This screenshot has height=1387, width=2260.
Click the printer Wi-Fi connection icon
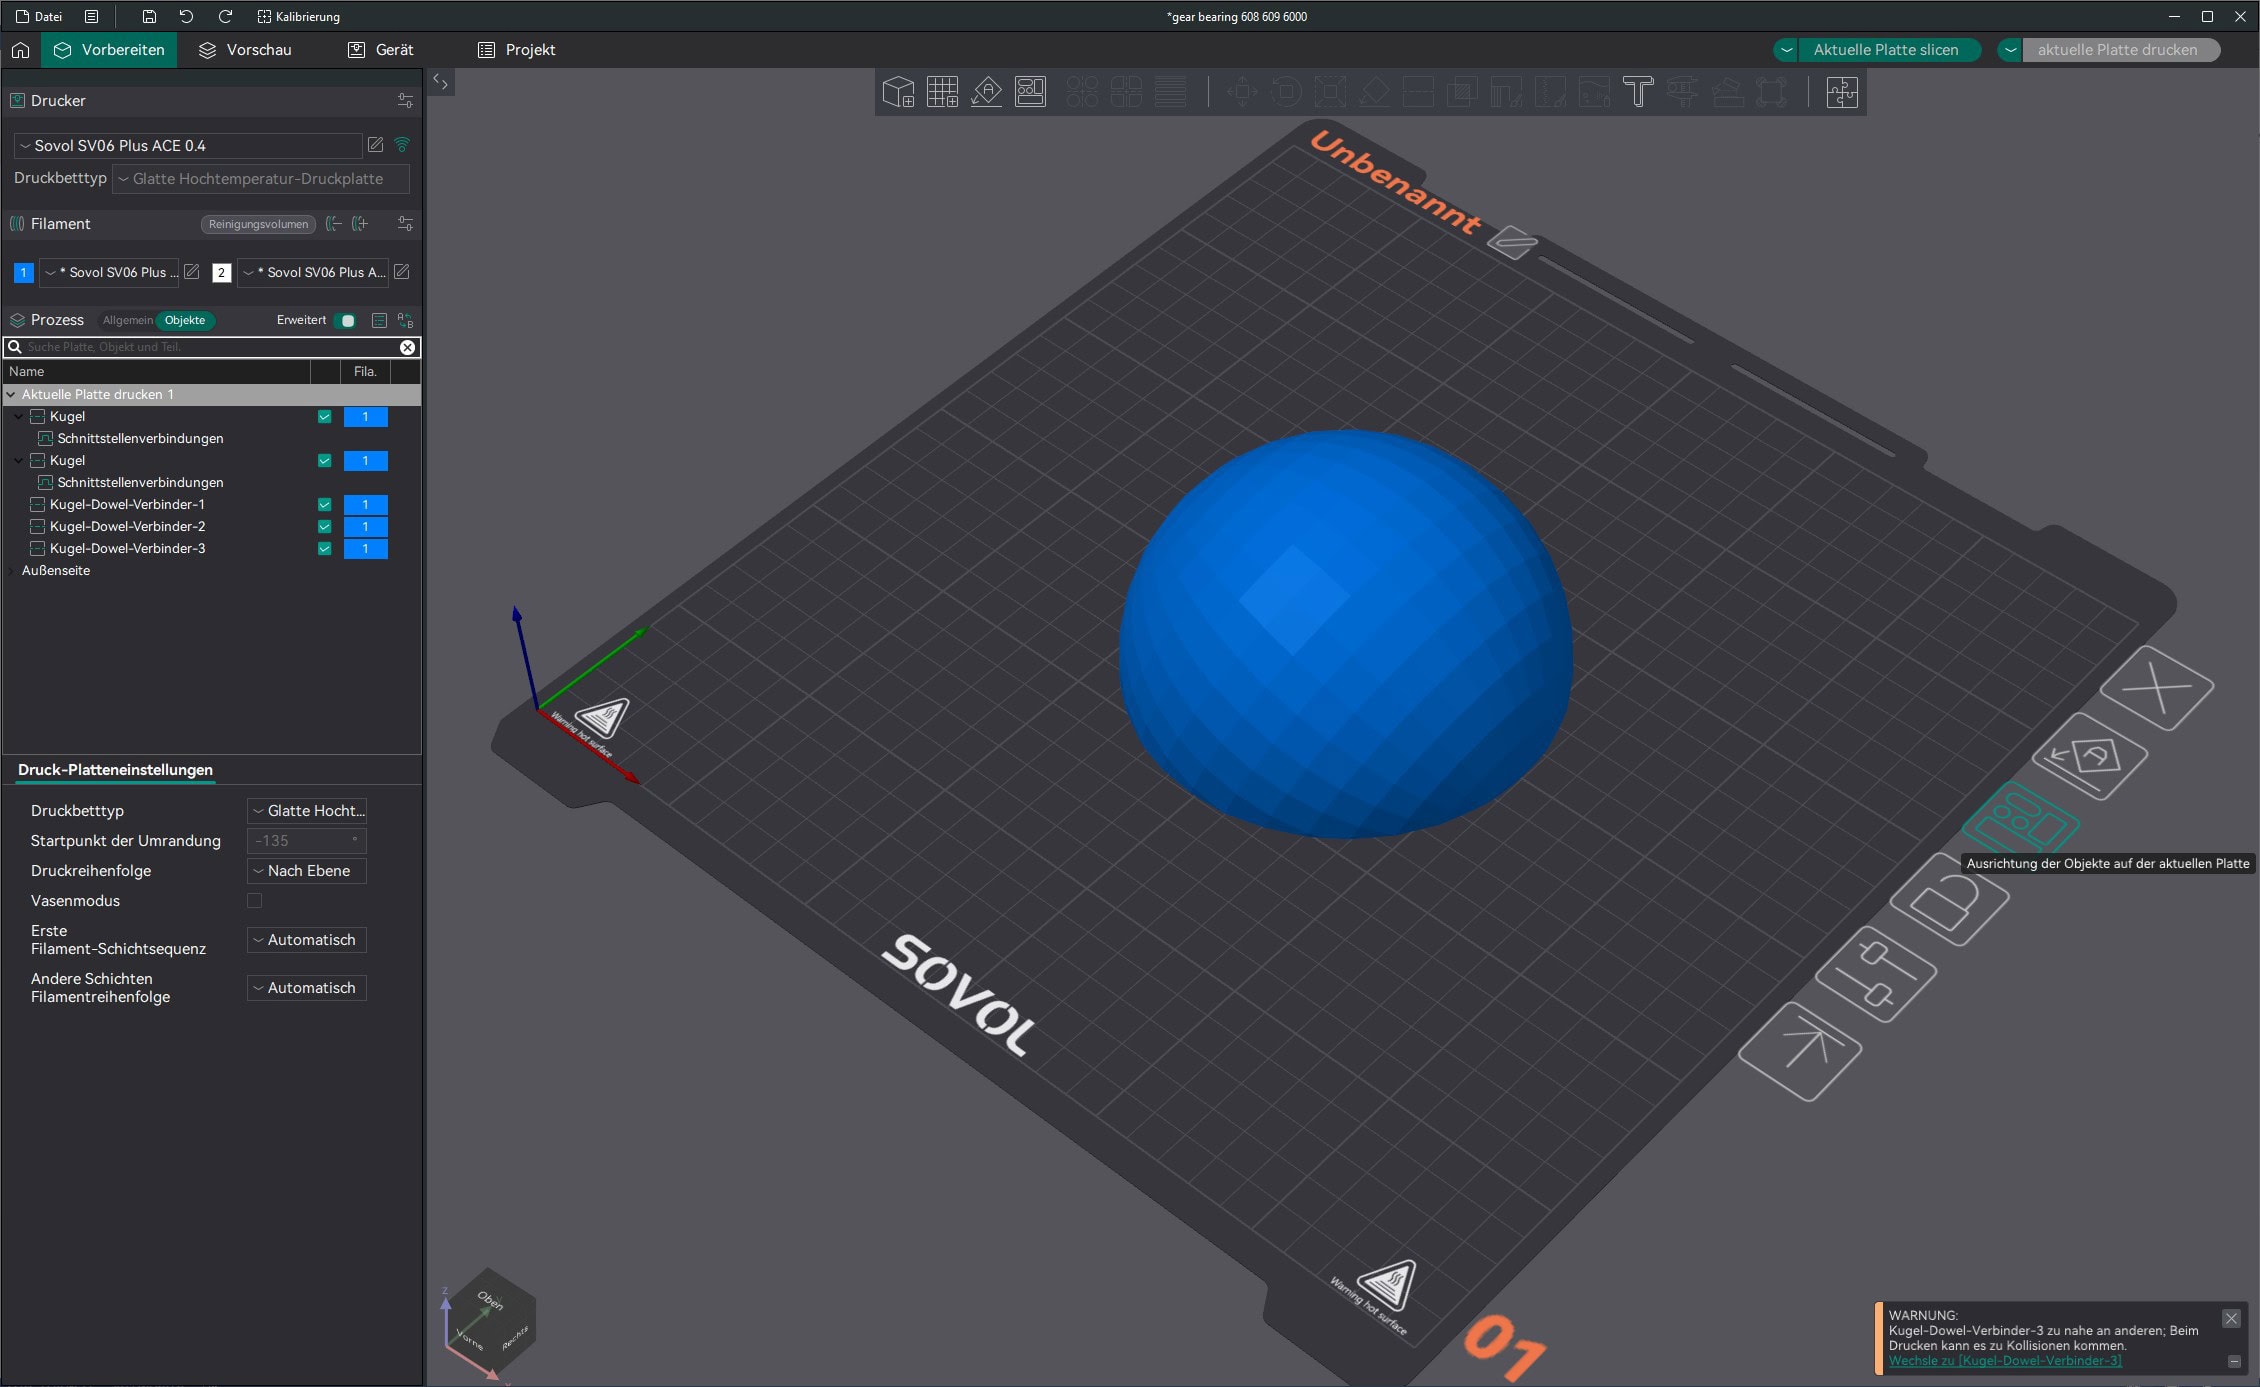tap(402, 145)
